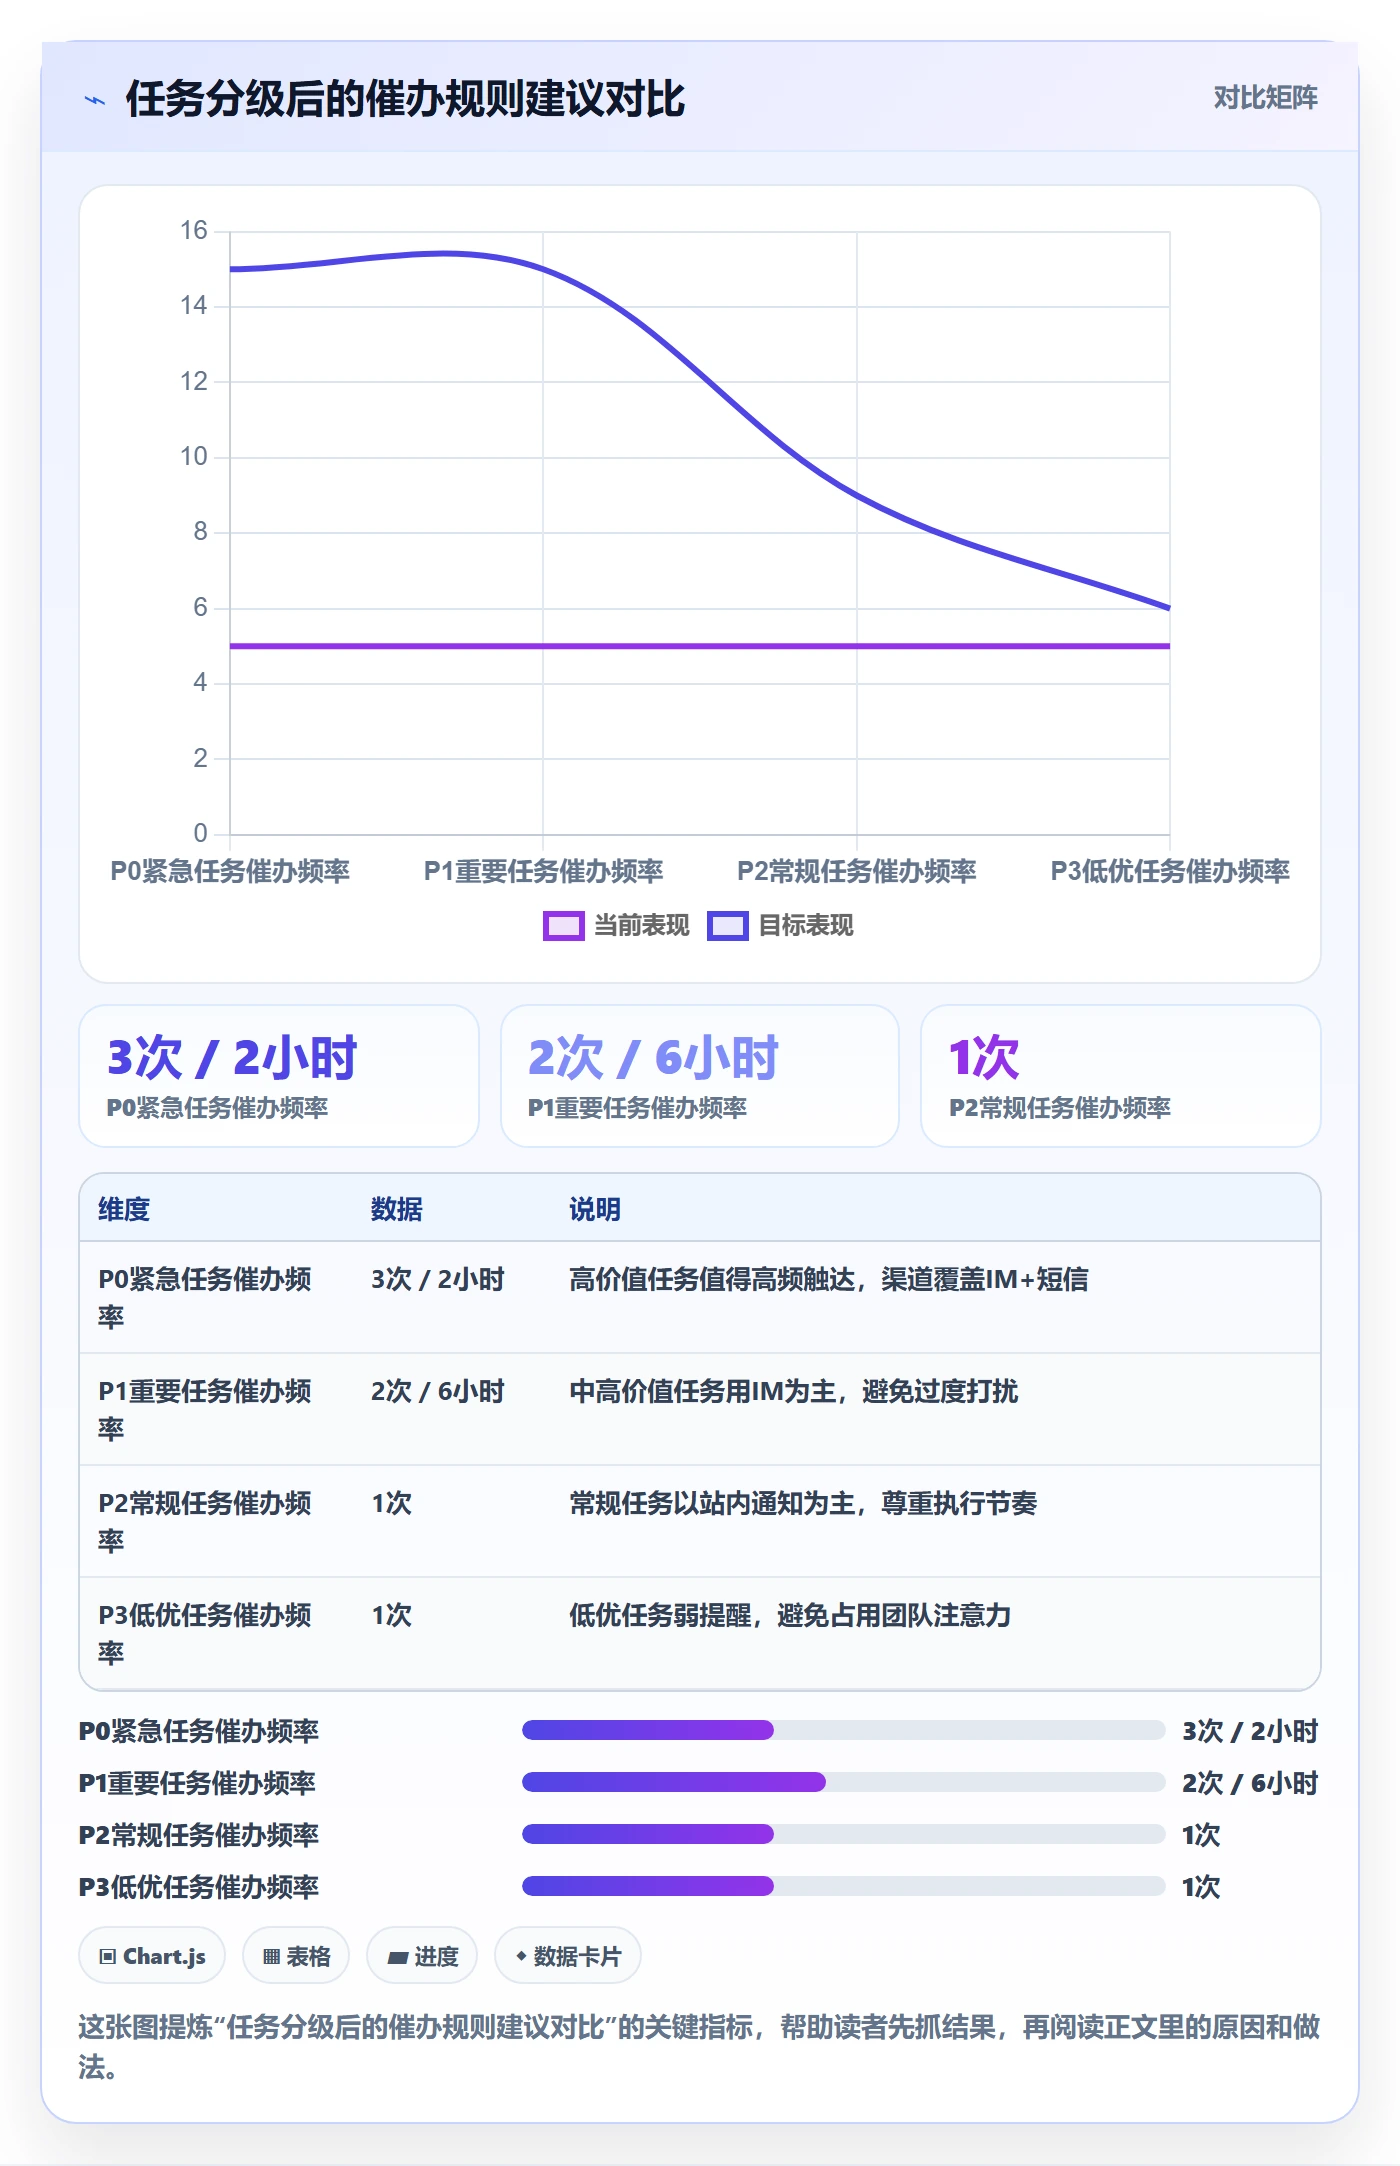Open the 1次 stat card for P2常规任务
Viewport: 1400px width, 2166px height.
coord(1120,1076)
